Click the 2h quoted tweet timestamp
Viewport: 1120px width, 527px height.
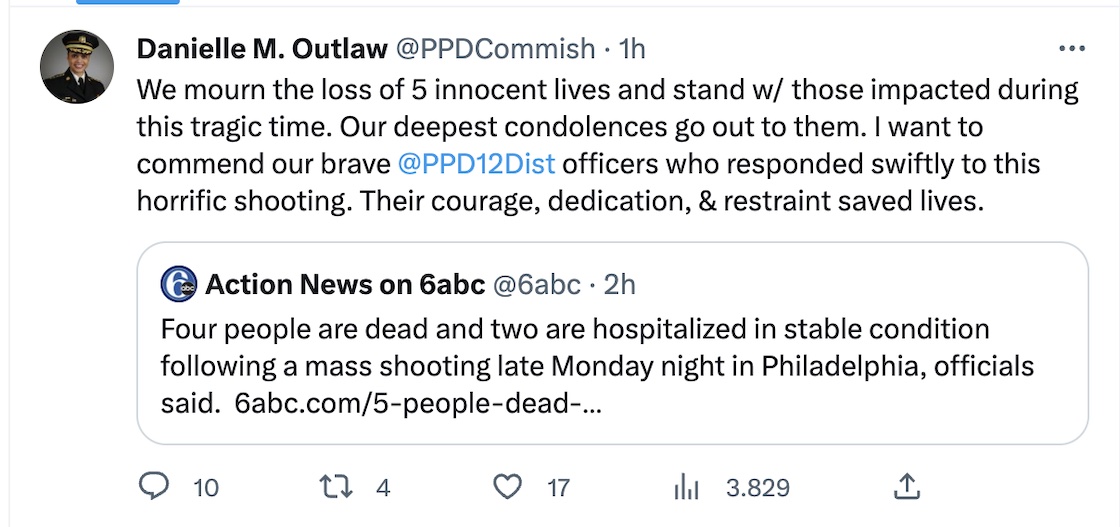(620, 285)
